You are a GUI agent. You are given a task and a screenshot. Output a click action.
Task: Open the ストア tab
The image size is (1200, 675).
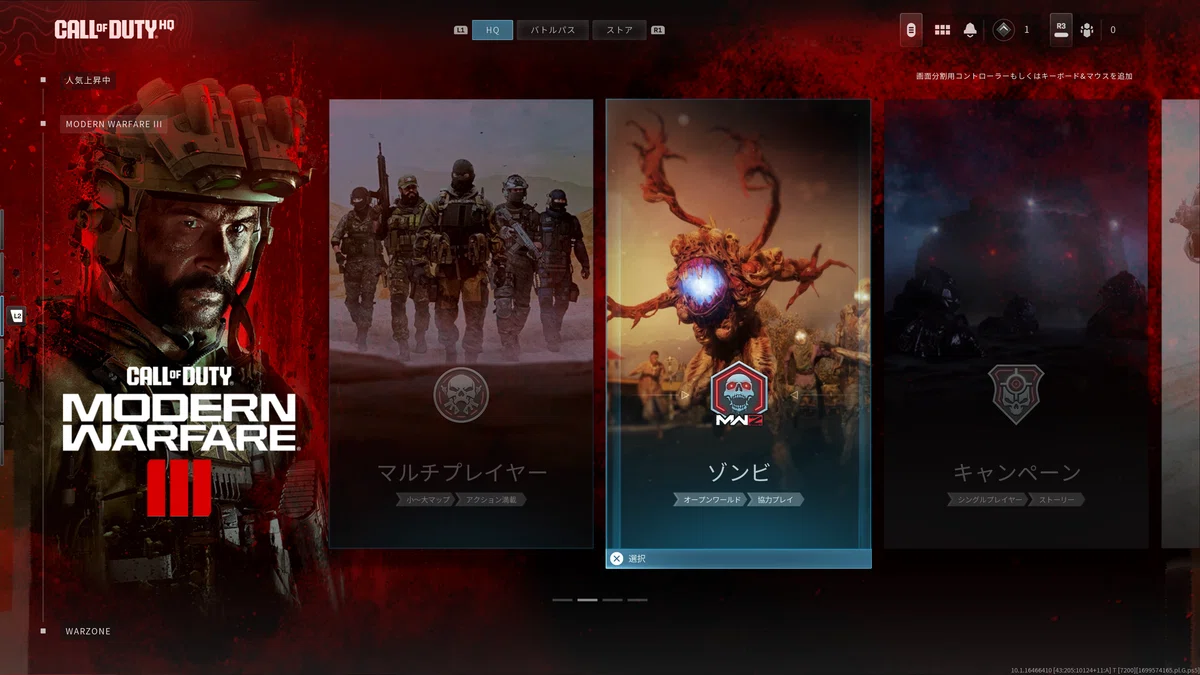pyautogui.click(x=619, y=30)
